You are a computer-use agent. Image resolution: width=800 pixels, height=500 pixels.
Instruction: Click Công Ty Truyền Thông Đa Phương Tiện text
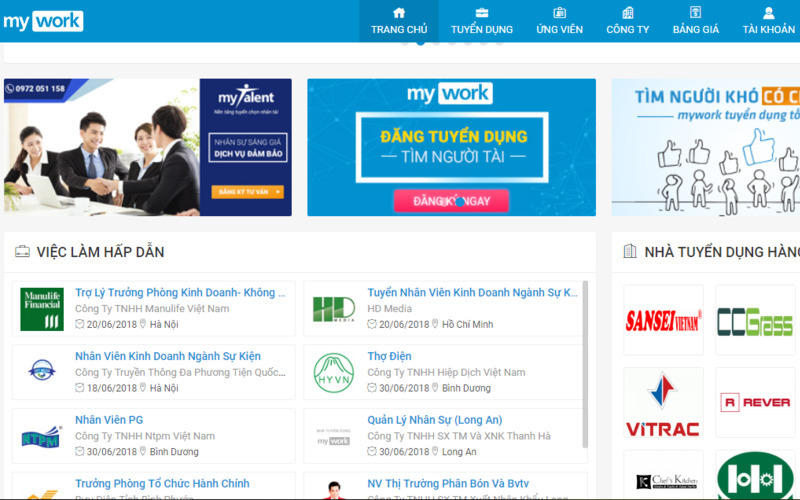pos(180,372)
